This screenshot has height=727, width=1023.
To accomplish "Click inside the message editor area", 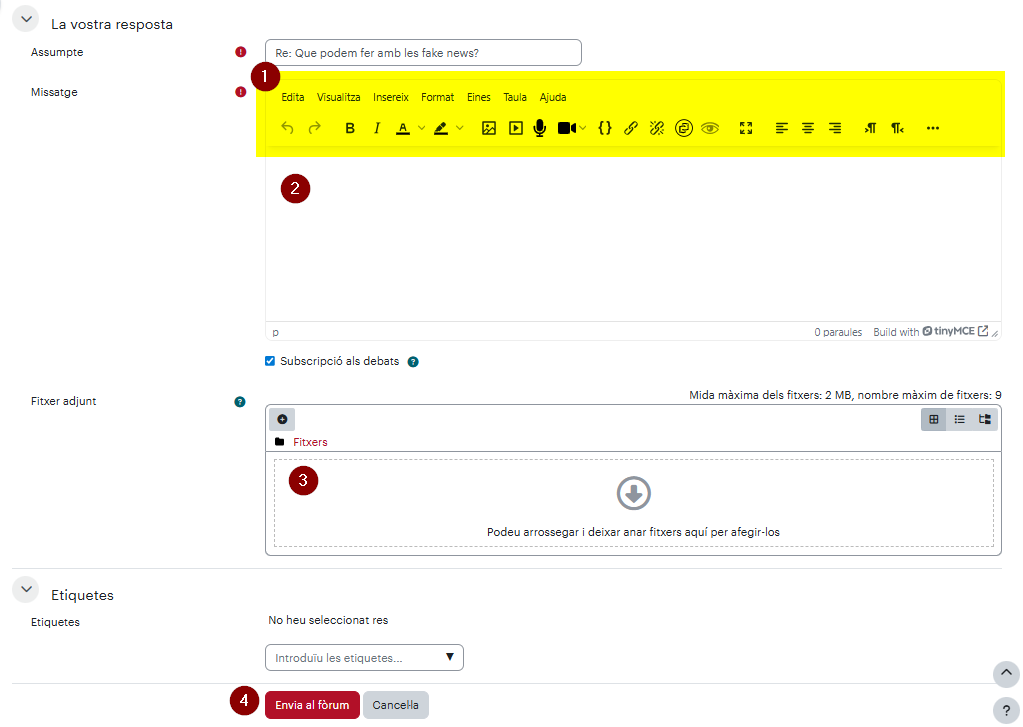I will 633,239.
